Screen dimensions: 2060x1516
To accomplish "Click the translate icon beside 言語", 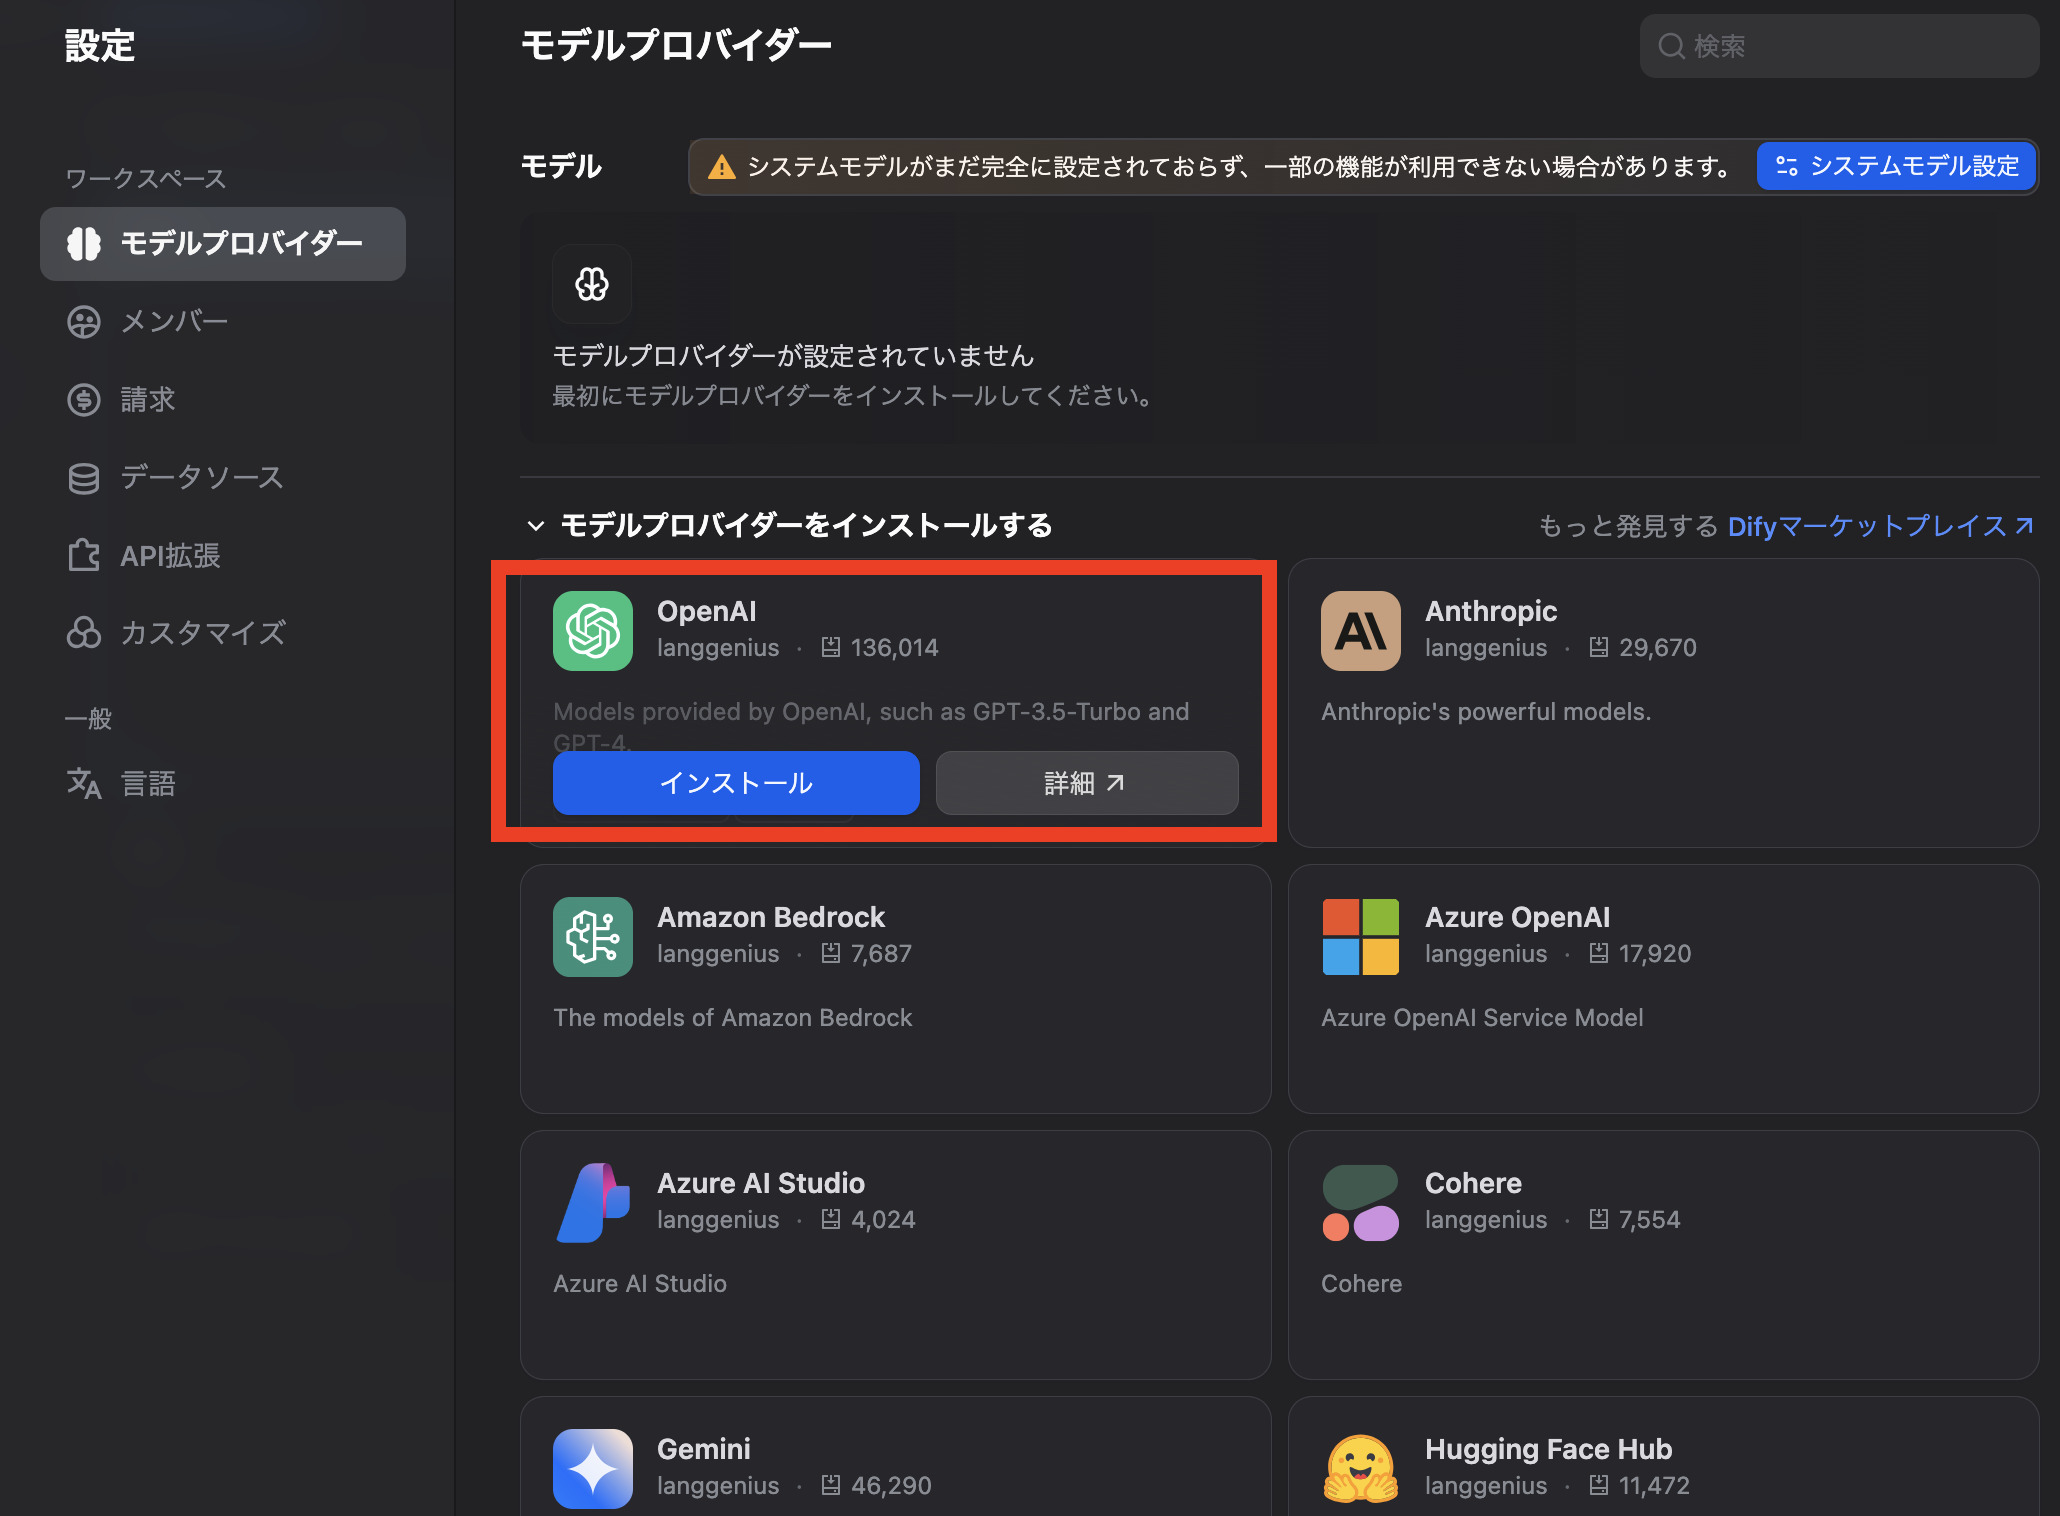I will (84, 783).
